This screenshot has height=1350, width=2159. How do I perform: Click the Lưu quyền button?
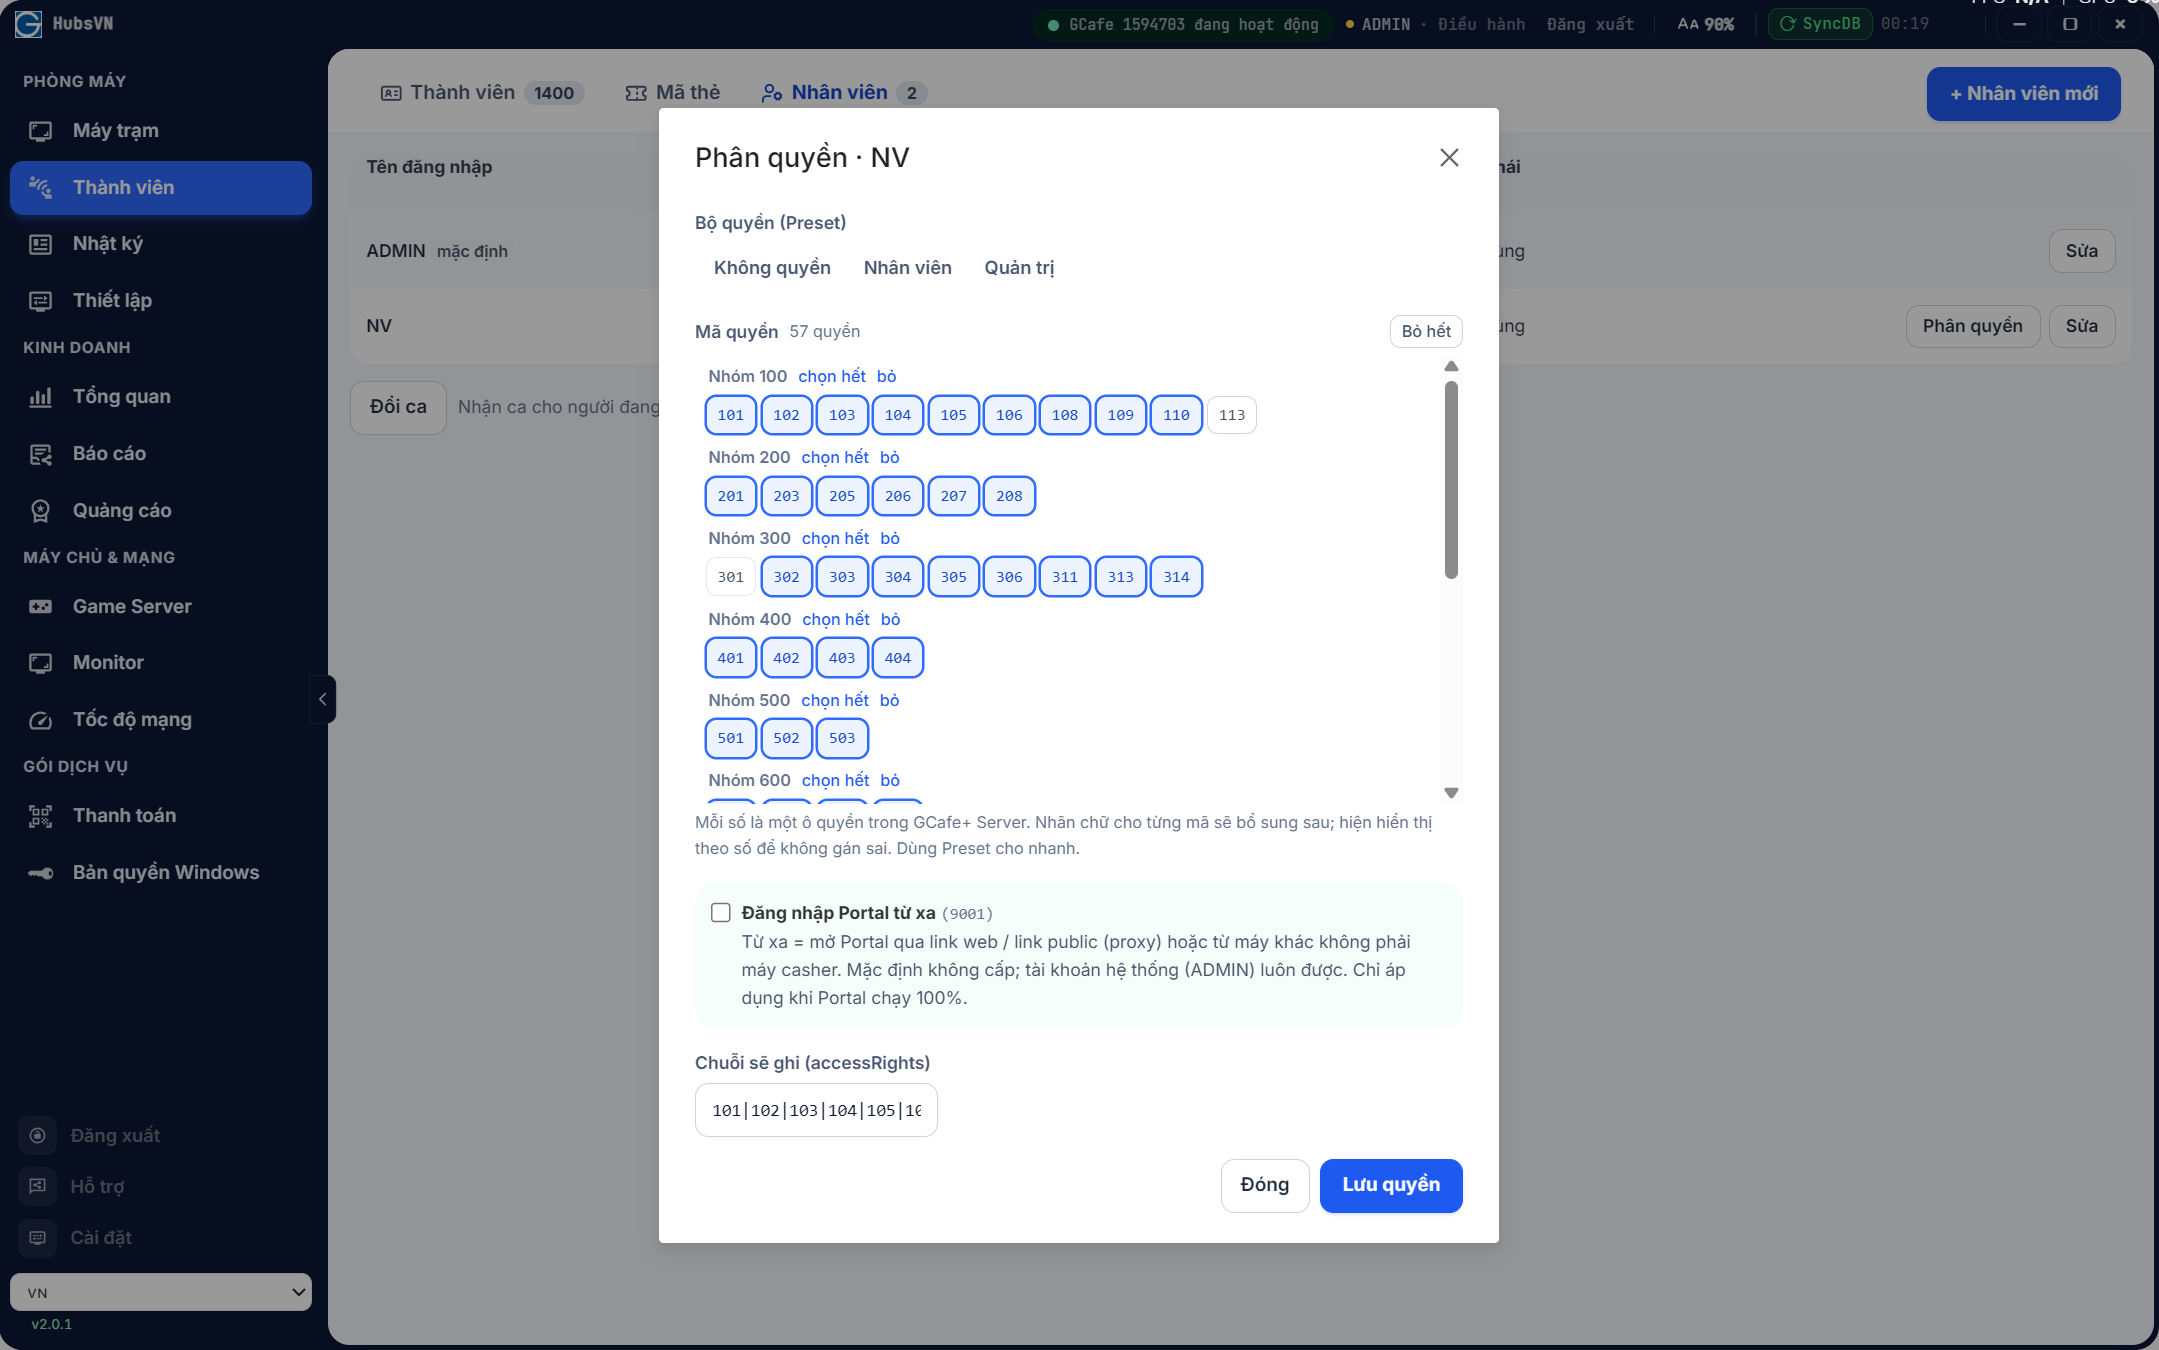(x=1391, y=1185)
